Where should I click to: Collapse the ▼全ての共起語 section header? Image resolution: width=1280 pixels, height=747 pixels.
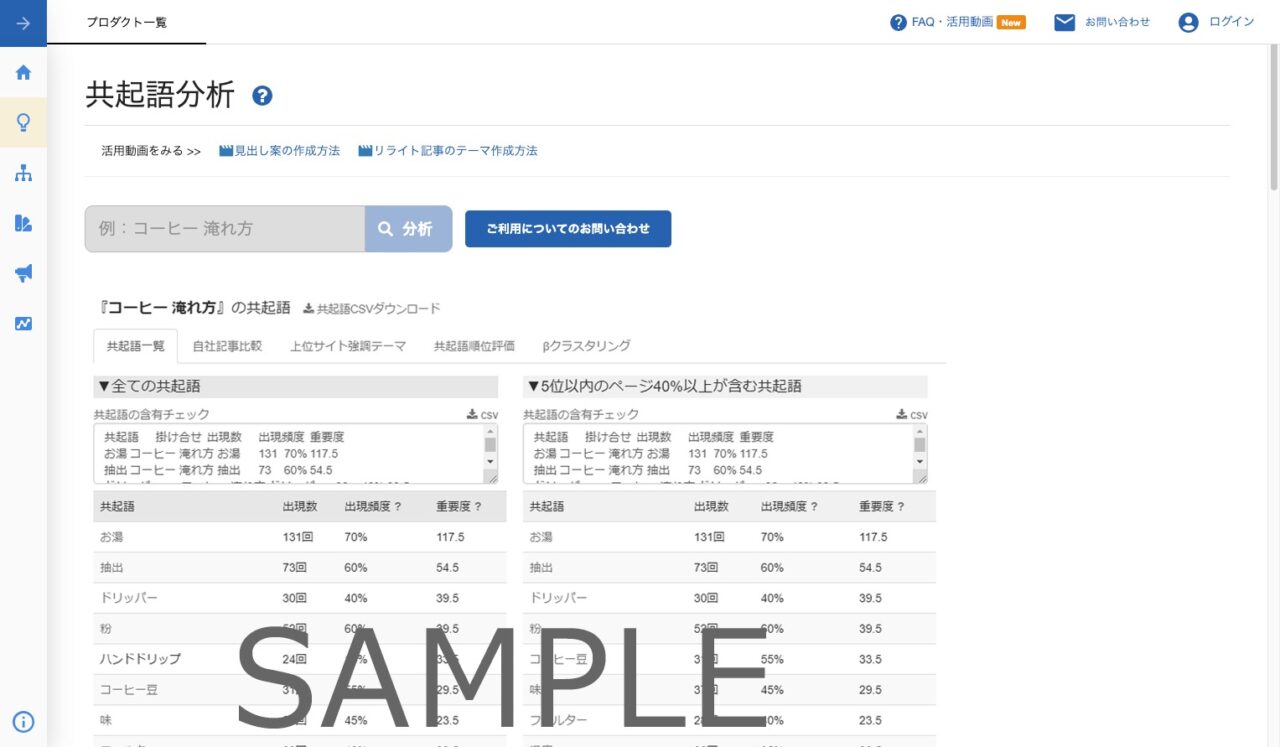point(296,386)
